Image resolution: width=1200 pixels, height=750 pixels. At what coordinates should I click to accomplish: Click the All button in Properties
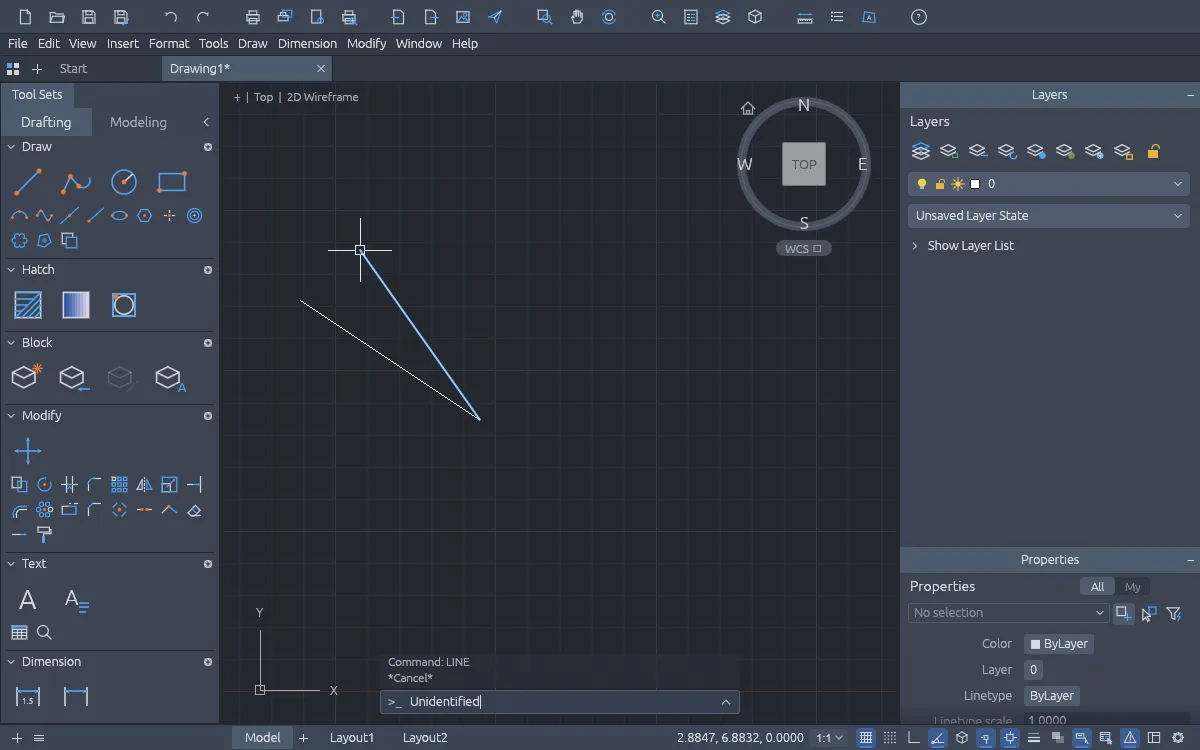1098,587
